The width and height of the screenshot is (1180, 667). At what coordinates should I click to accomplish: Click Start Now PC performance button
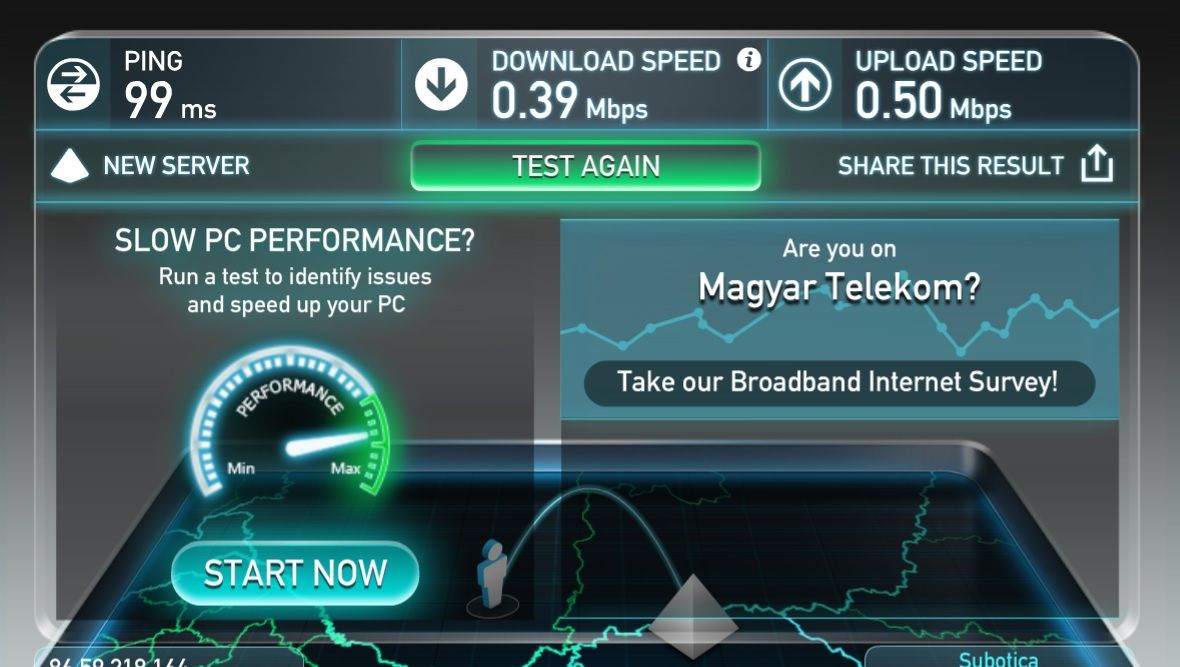(x=295, y=574)
